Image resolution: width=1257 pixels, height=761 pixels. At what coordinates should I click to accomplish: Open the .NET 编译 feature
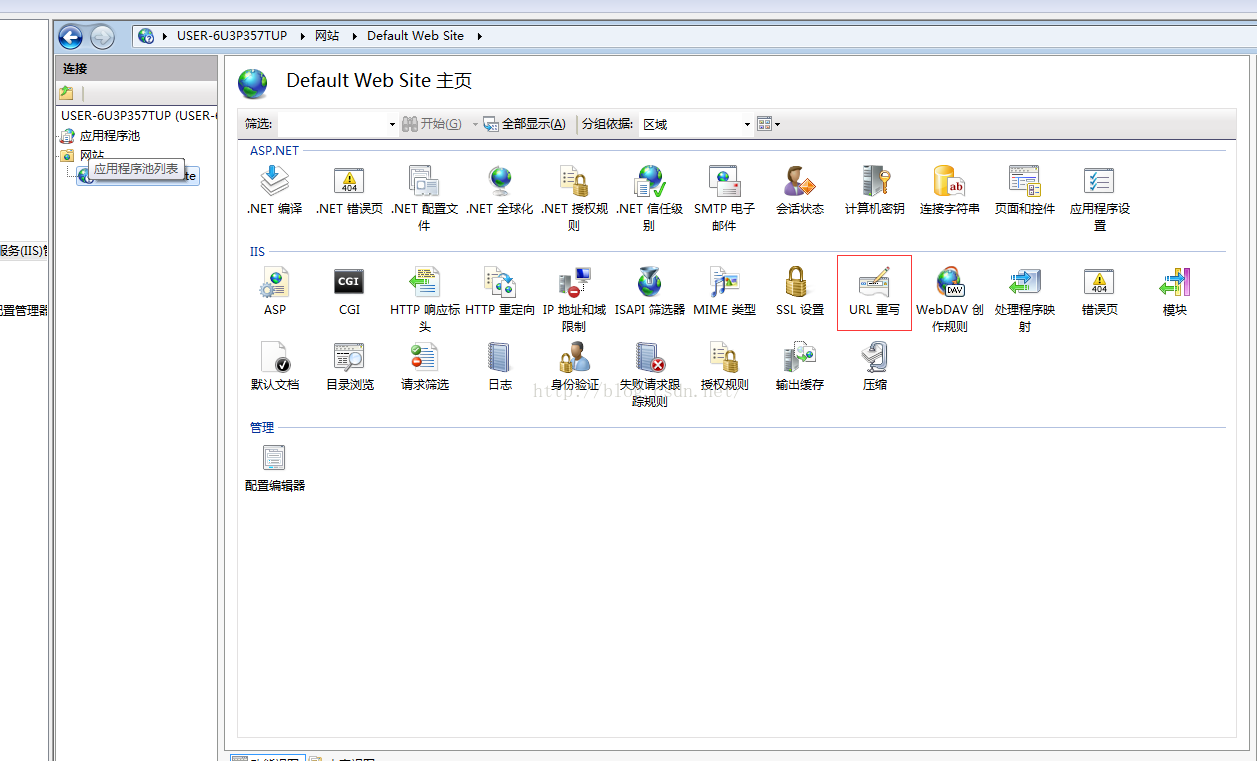pyautogui.click(x=275, y=190)
